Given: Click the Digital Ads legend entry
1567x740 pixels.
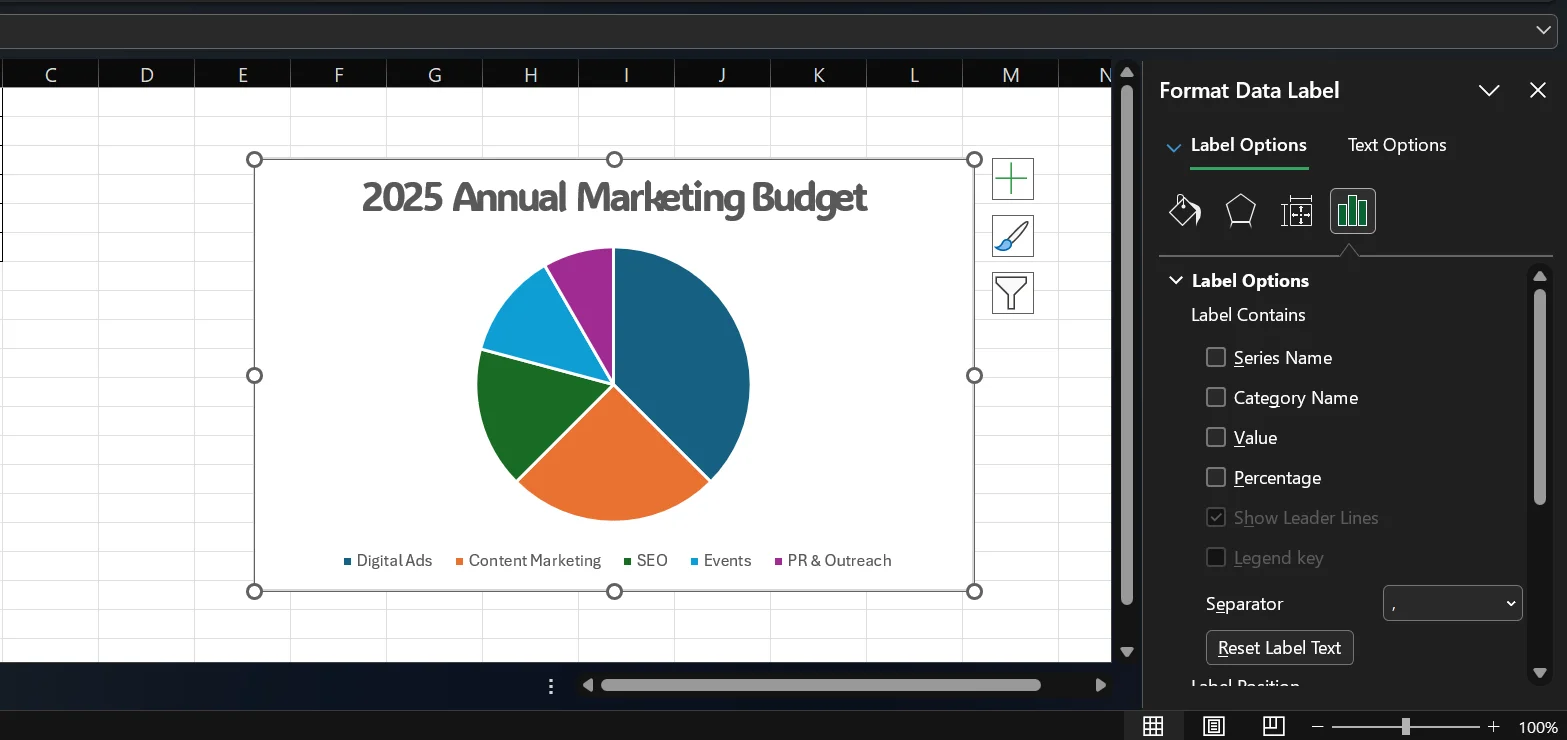Looking at the screenshot, I should (x=388, y=561).
